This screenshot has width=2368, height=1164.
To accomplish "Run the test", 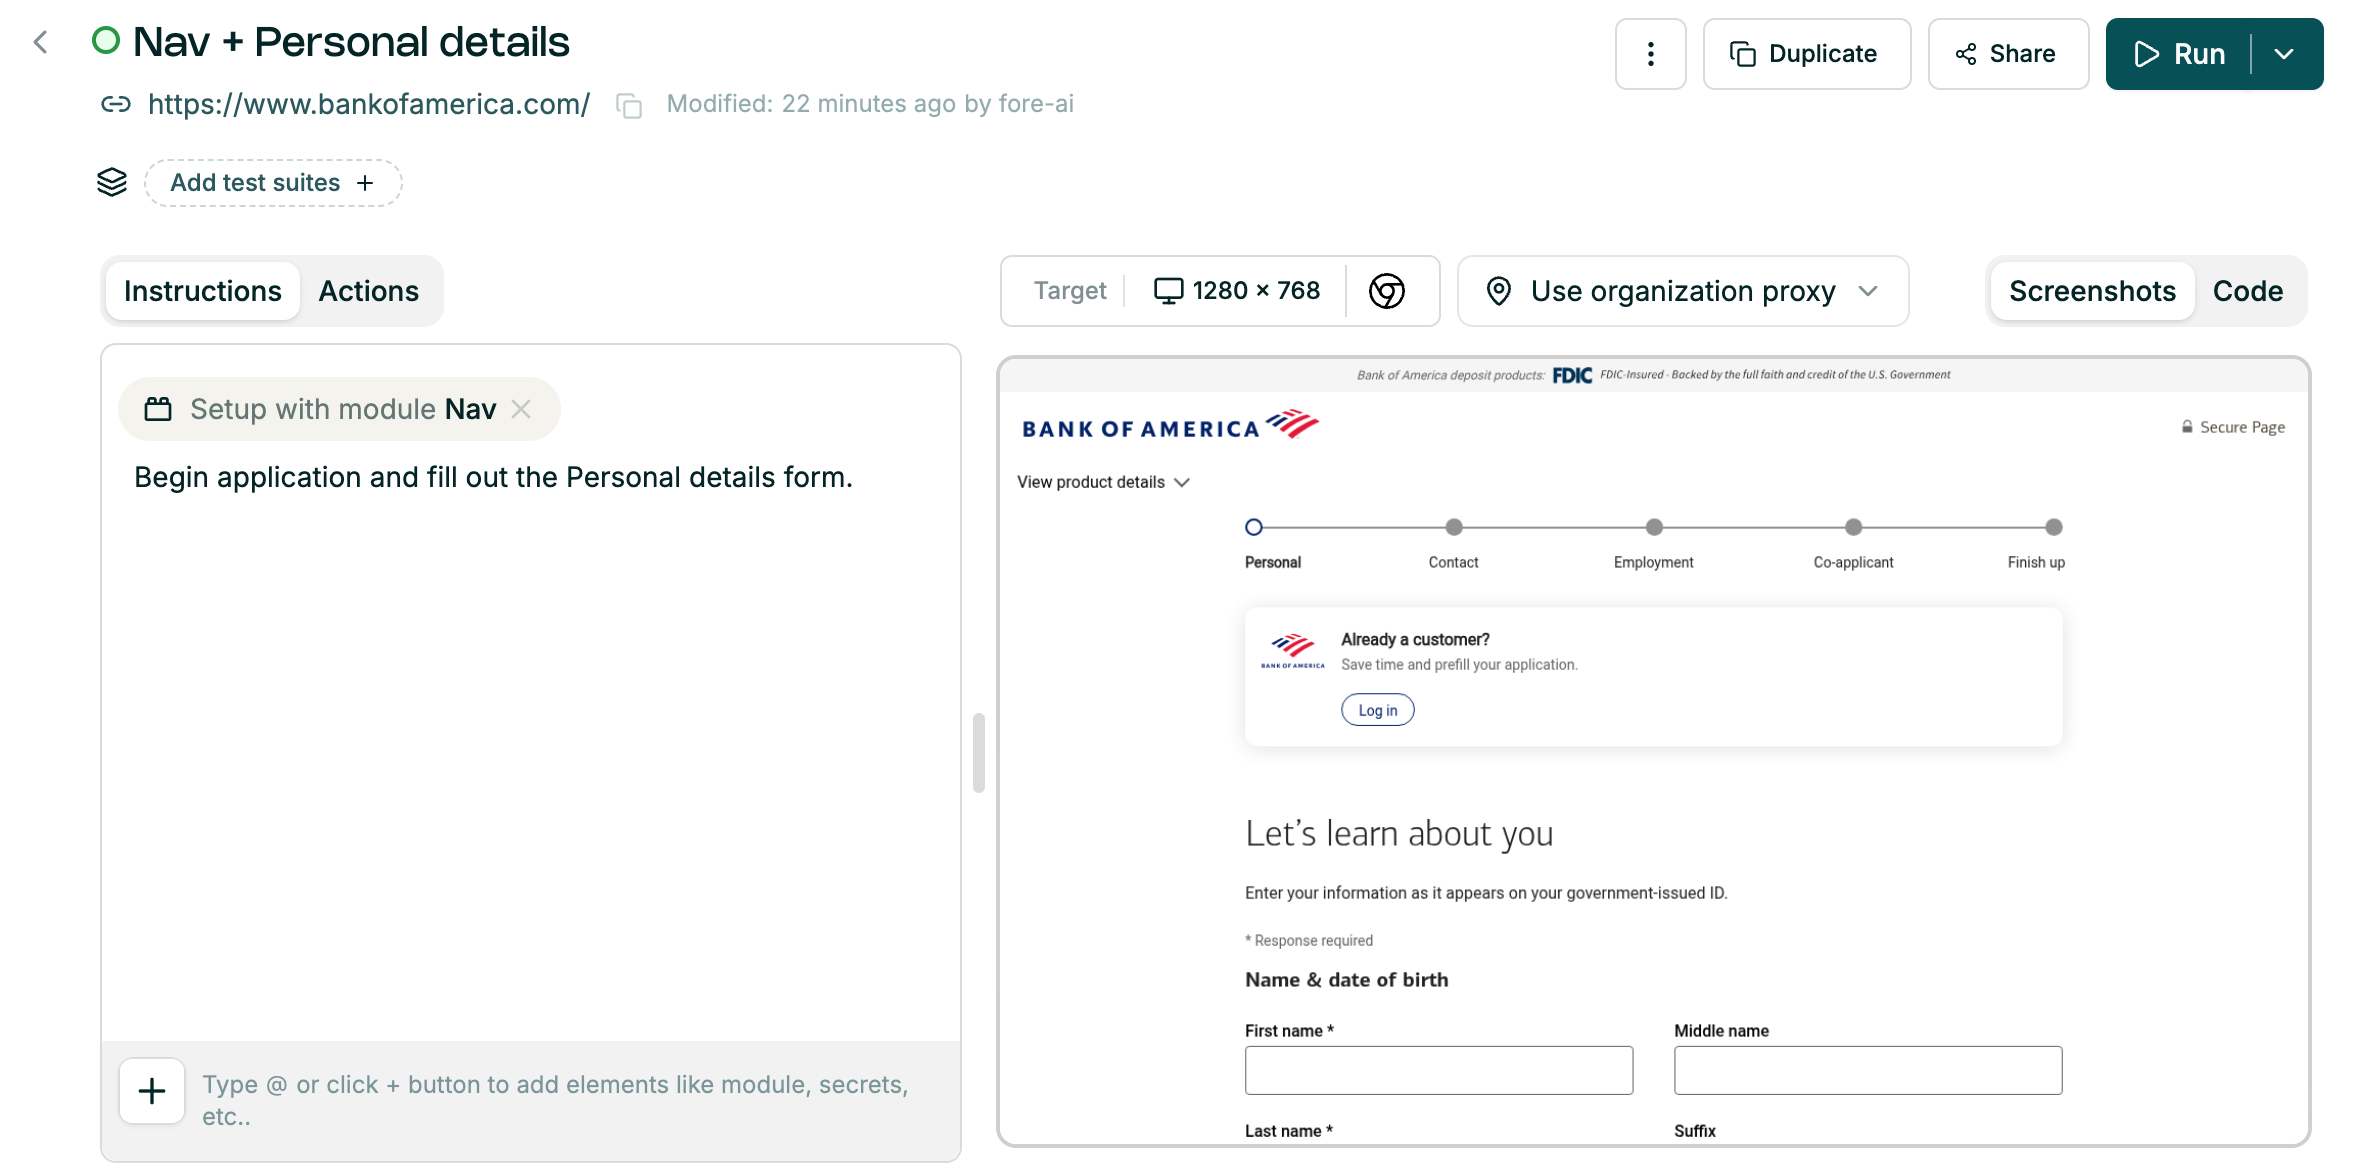I will [2179, 54].
